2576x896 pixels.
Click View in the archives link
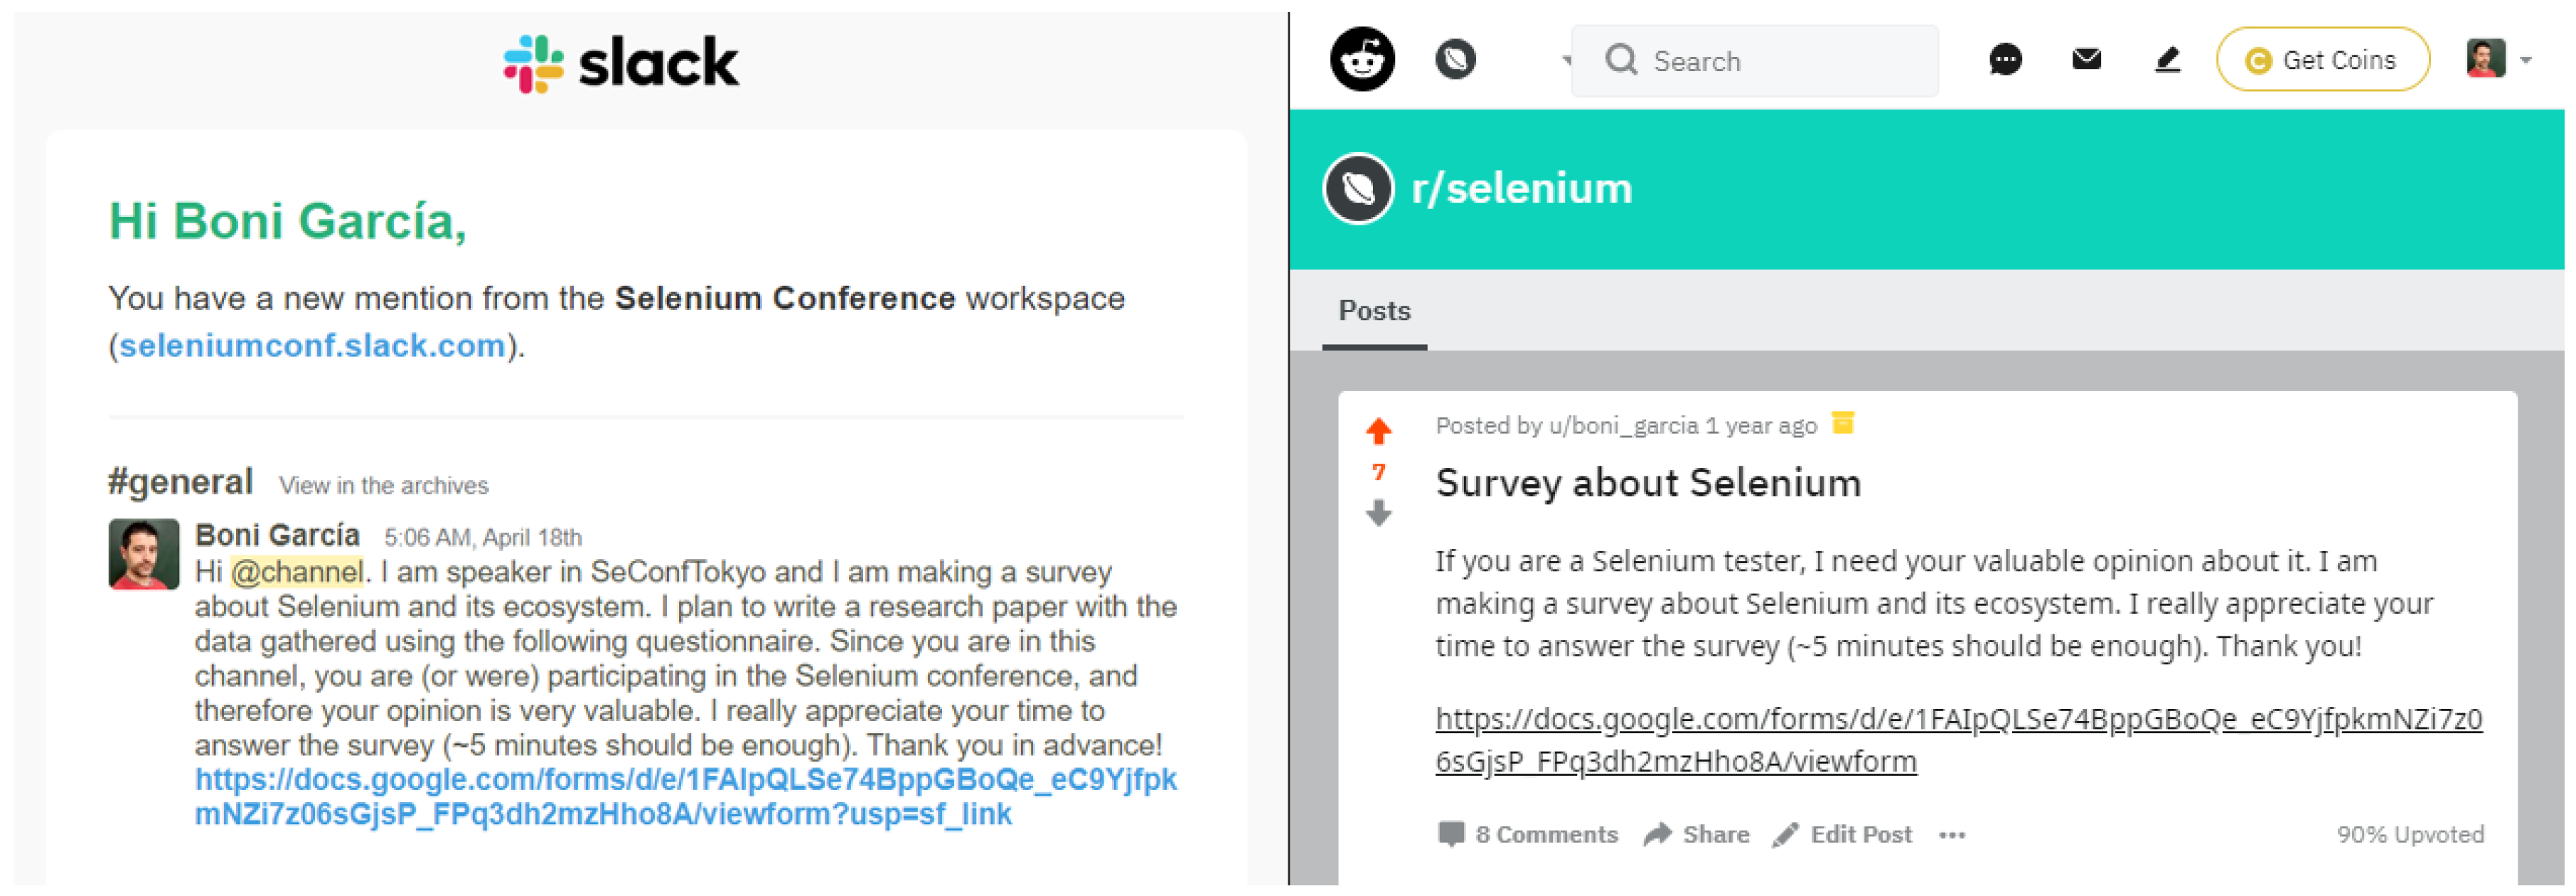coord(384,486)
